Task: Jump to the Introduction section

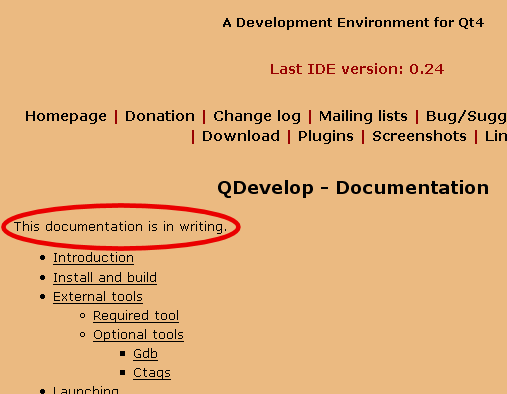Action: tap(94, 258)
